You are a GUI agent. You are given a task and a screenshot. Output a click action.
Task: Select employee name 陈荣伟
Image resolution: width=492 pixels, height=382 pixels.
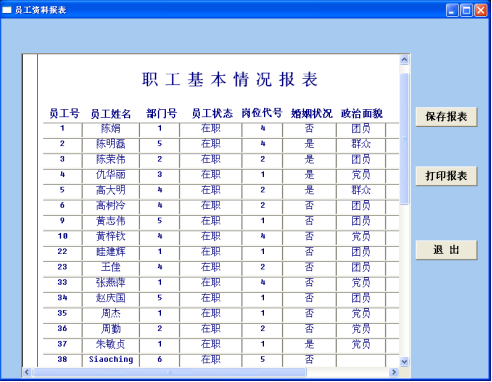111,159
